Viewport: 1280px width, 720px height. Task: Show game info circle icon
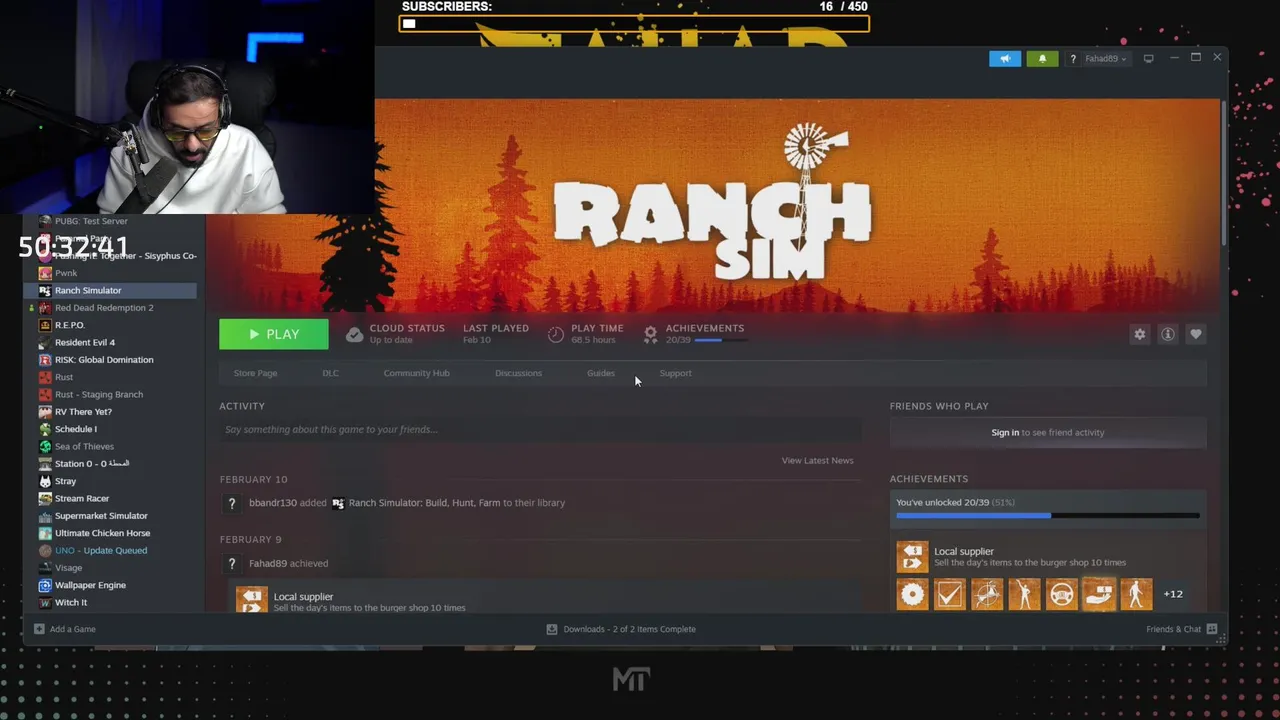click(x=1167, y=334)
